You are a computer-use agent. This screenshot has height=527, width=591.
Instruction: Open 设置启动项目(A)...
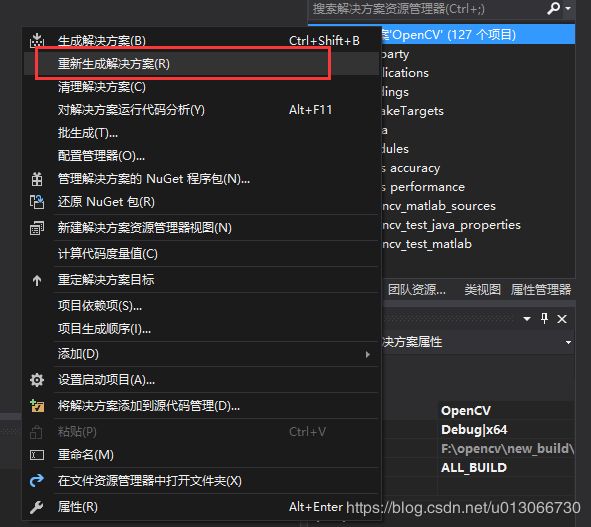tap(202, 380)
